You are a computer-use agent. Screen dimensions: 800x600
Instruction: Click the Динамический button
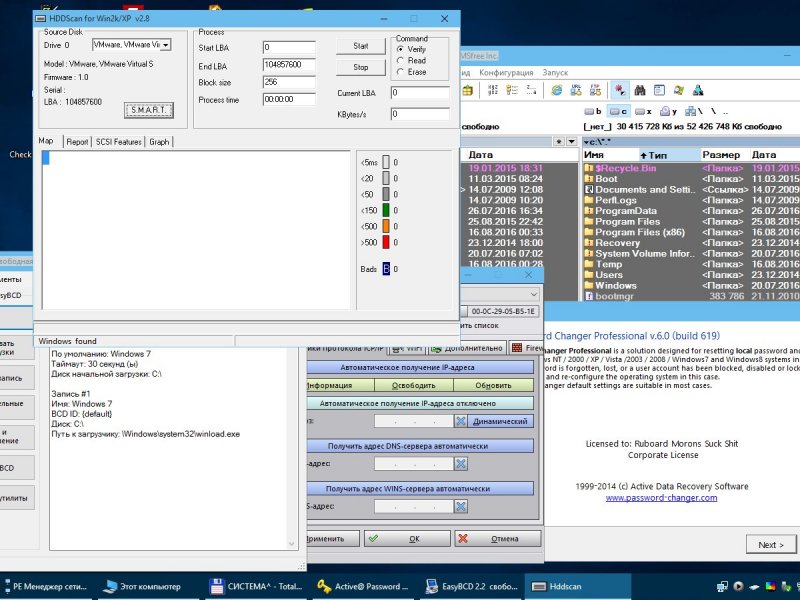[x=501, y=421]
